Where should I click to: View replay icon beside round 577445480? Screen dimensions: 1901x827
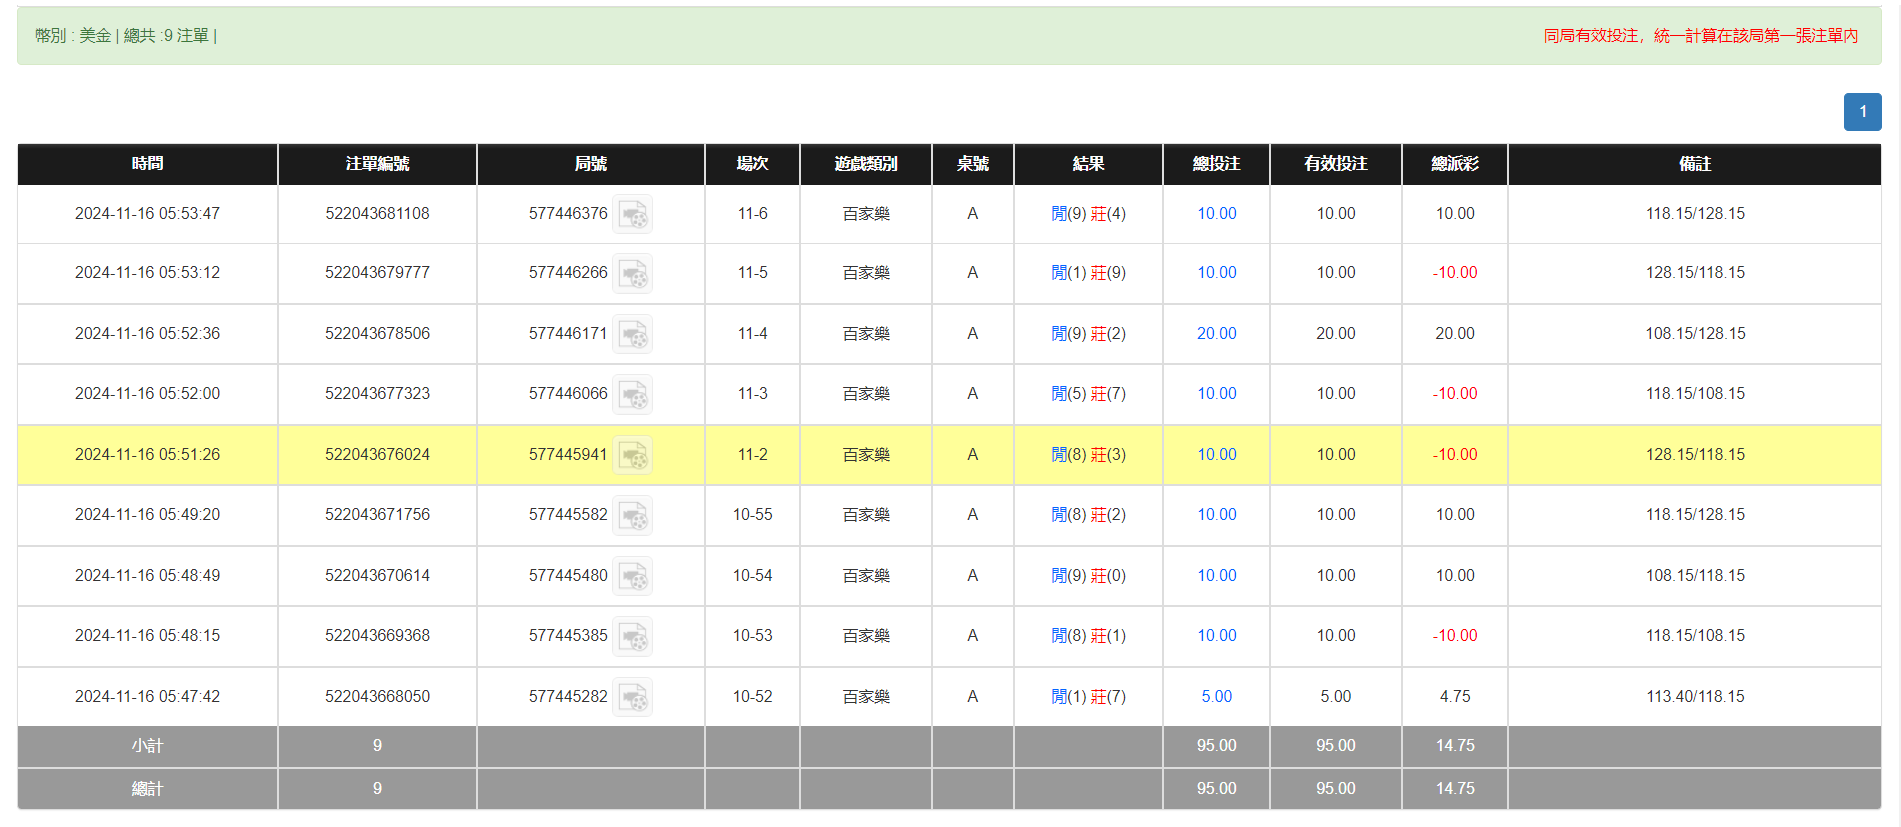(x=632, y=576)
